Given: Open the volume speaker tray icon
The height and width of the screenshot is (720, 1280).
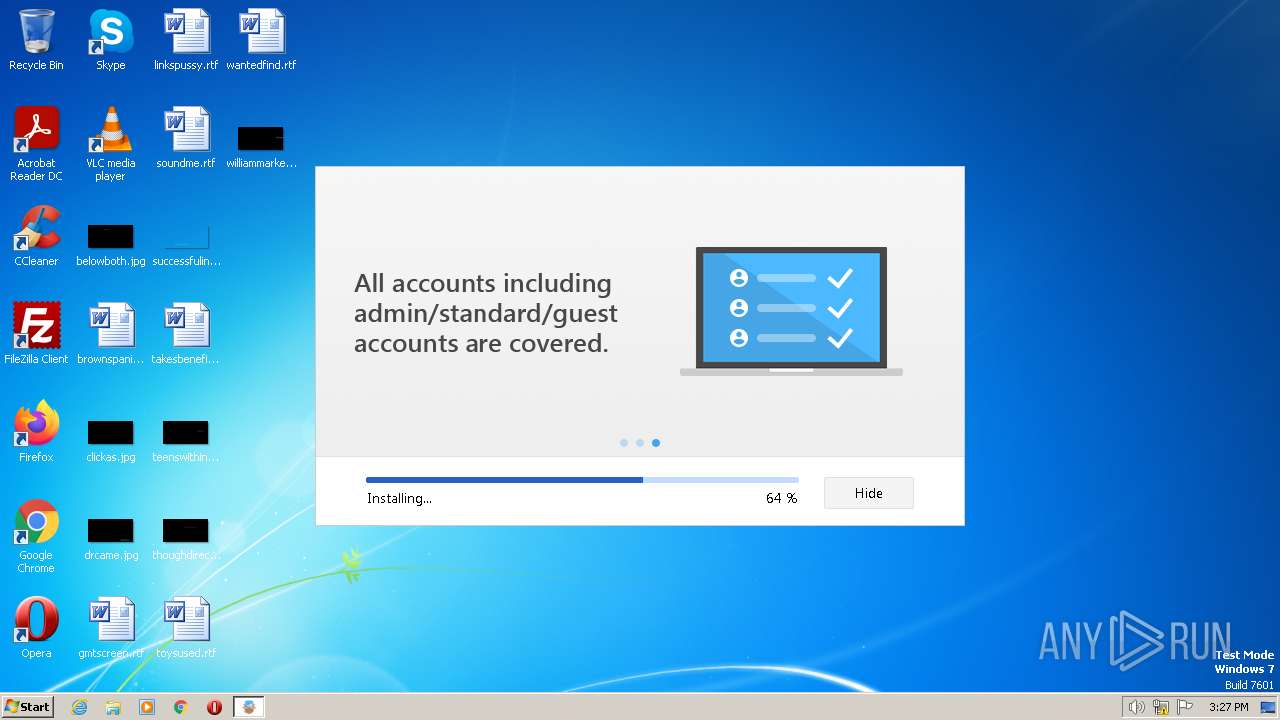Looking at the screenshot, I should [x=1137, y=707].
